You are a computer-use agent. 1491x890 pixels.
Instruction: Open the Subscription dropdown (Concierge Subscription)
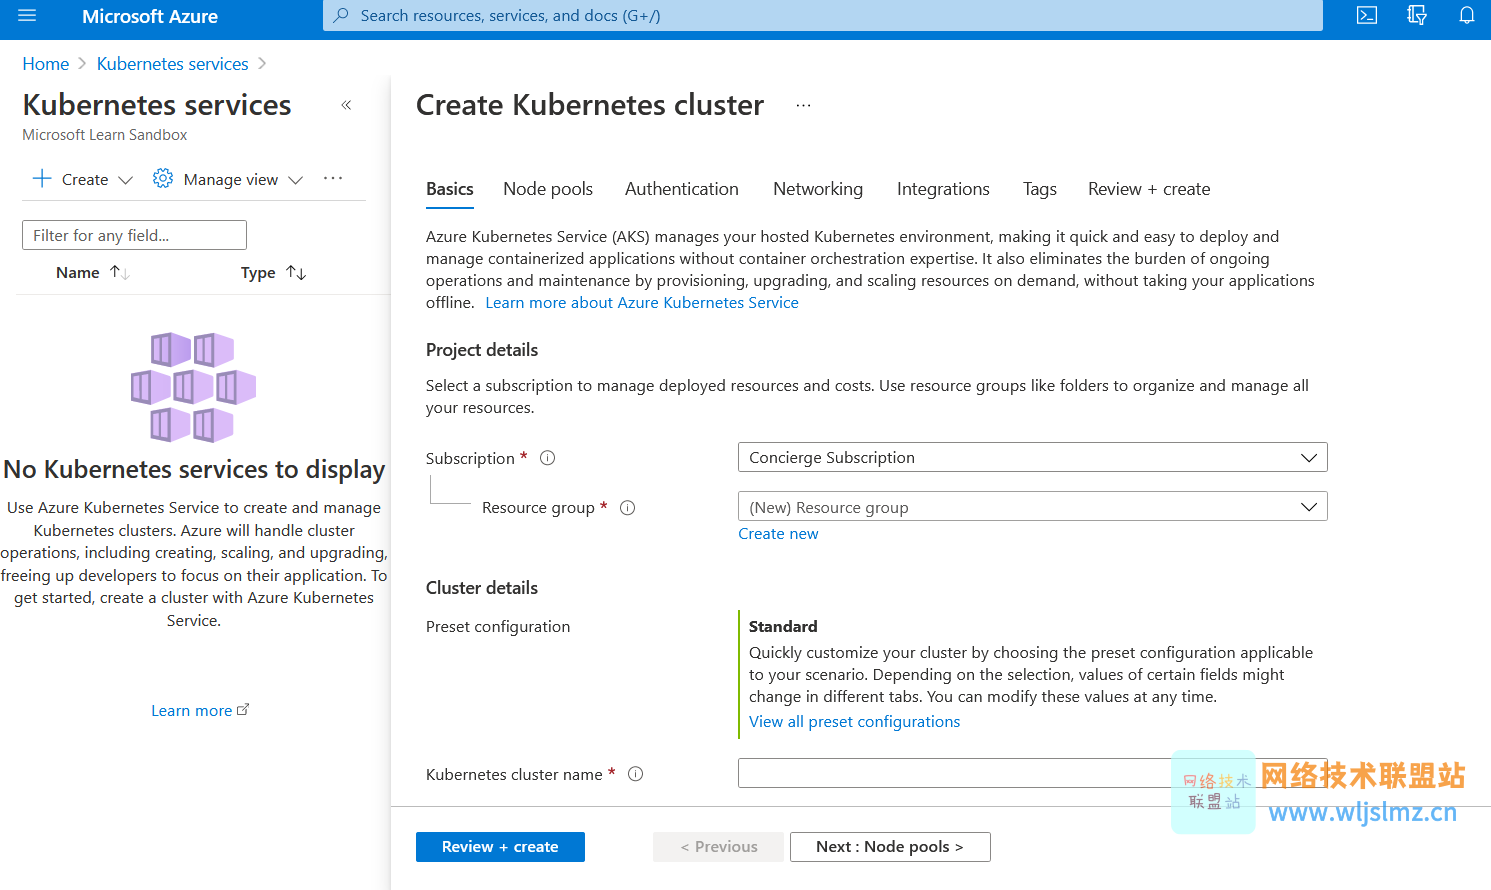pos(1032,457)
